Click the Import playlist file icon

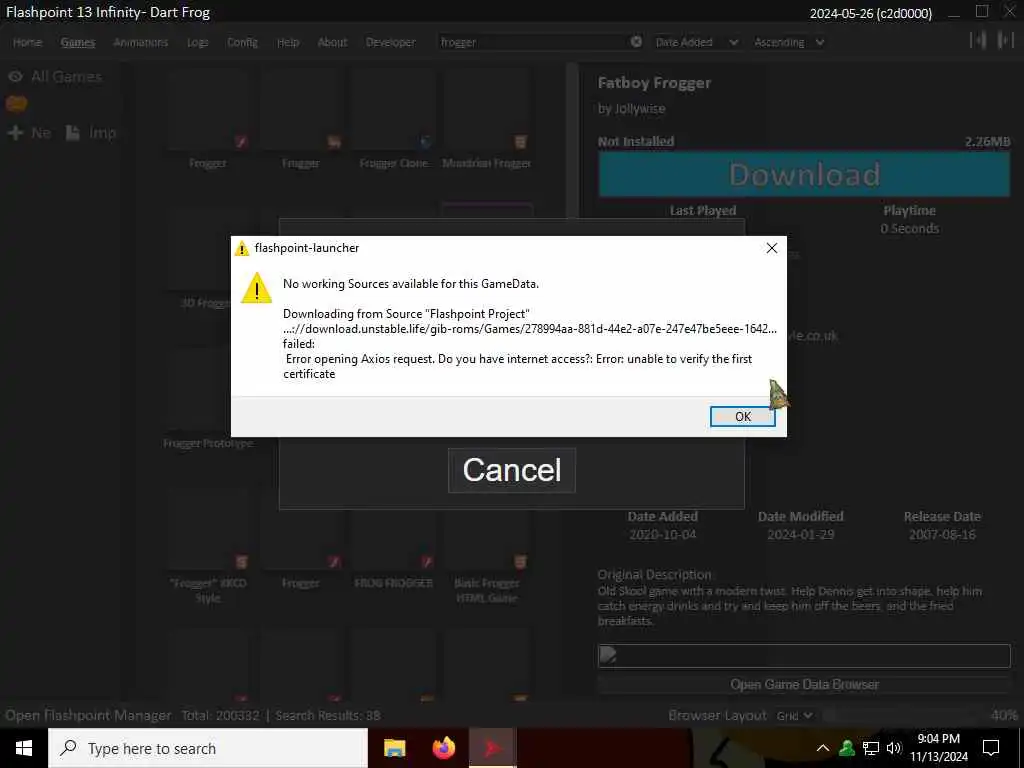pyautogui.click(x=72, y=133)
